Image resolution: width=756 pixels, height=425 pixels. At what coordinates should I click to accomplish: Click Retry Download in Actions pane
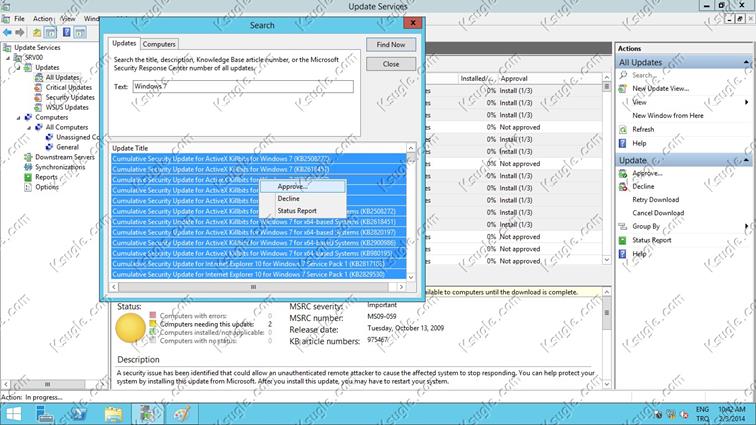coord(655,200)
